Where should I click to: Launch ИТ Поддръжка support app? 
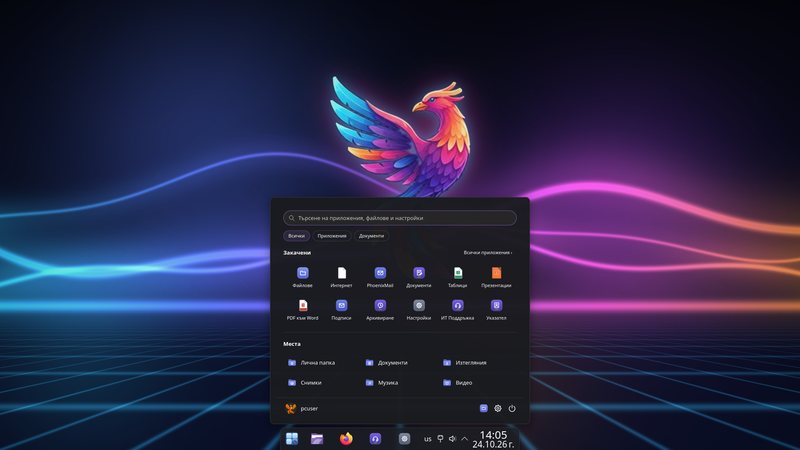tap(458, 305)
